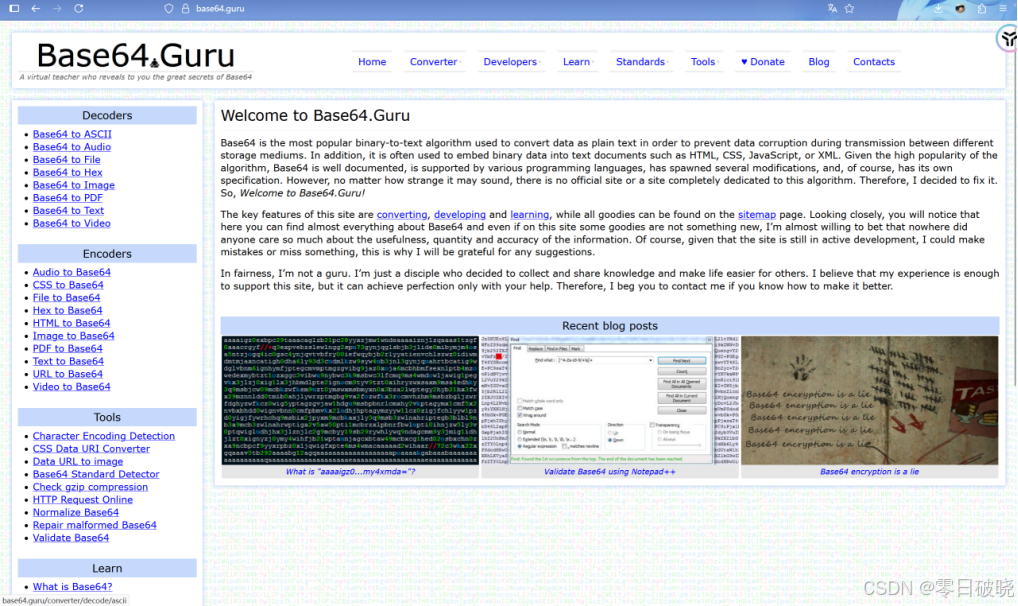The width and height of the screenshot is (1018, 606).
Task: Open the Base64 to Video link
Action: 71,223
